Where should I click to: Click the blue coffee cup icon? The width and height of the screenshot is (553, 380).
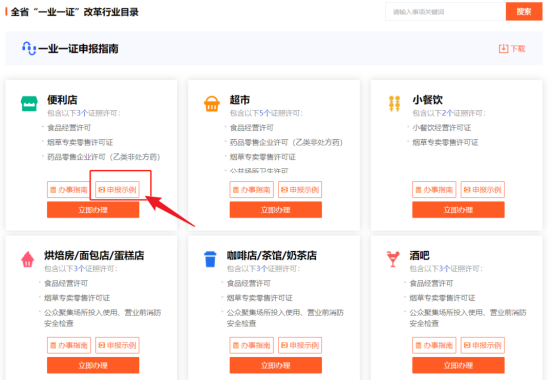[x=210, y=259]
